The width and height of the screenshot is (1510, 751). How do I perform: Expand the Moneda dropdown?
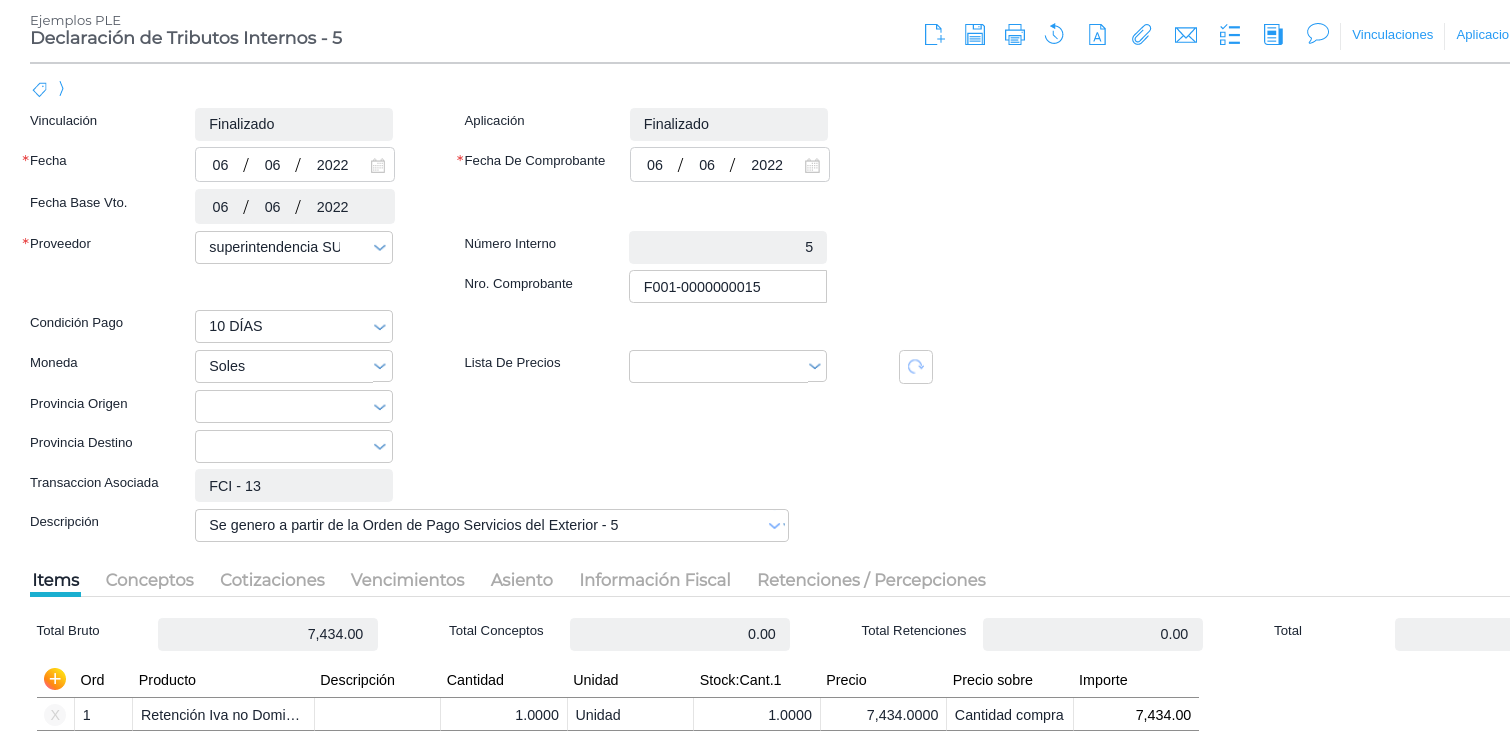pos(380,367)
